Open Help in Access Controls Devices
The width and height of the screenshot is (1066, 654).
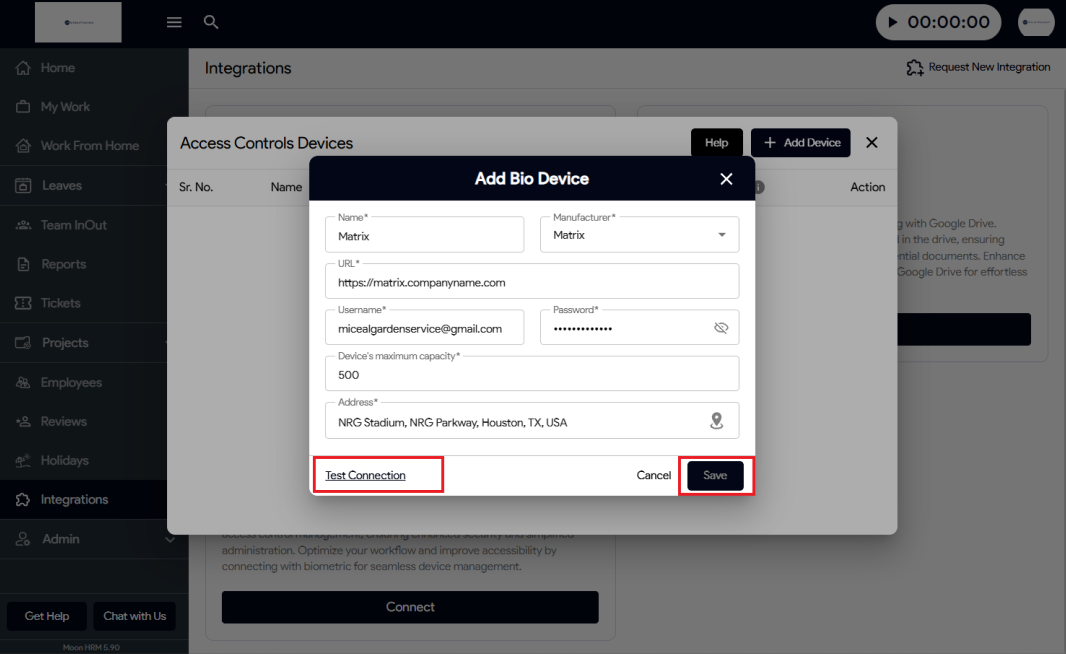[716, 143]
